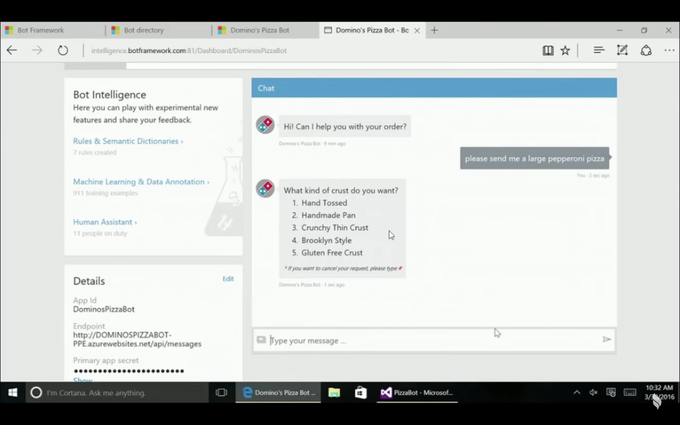680x425 pixels.
Task: Open the touch keyboard tray icon
Action: click(x=630, y=392)
